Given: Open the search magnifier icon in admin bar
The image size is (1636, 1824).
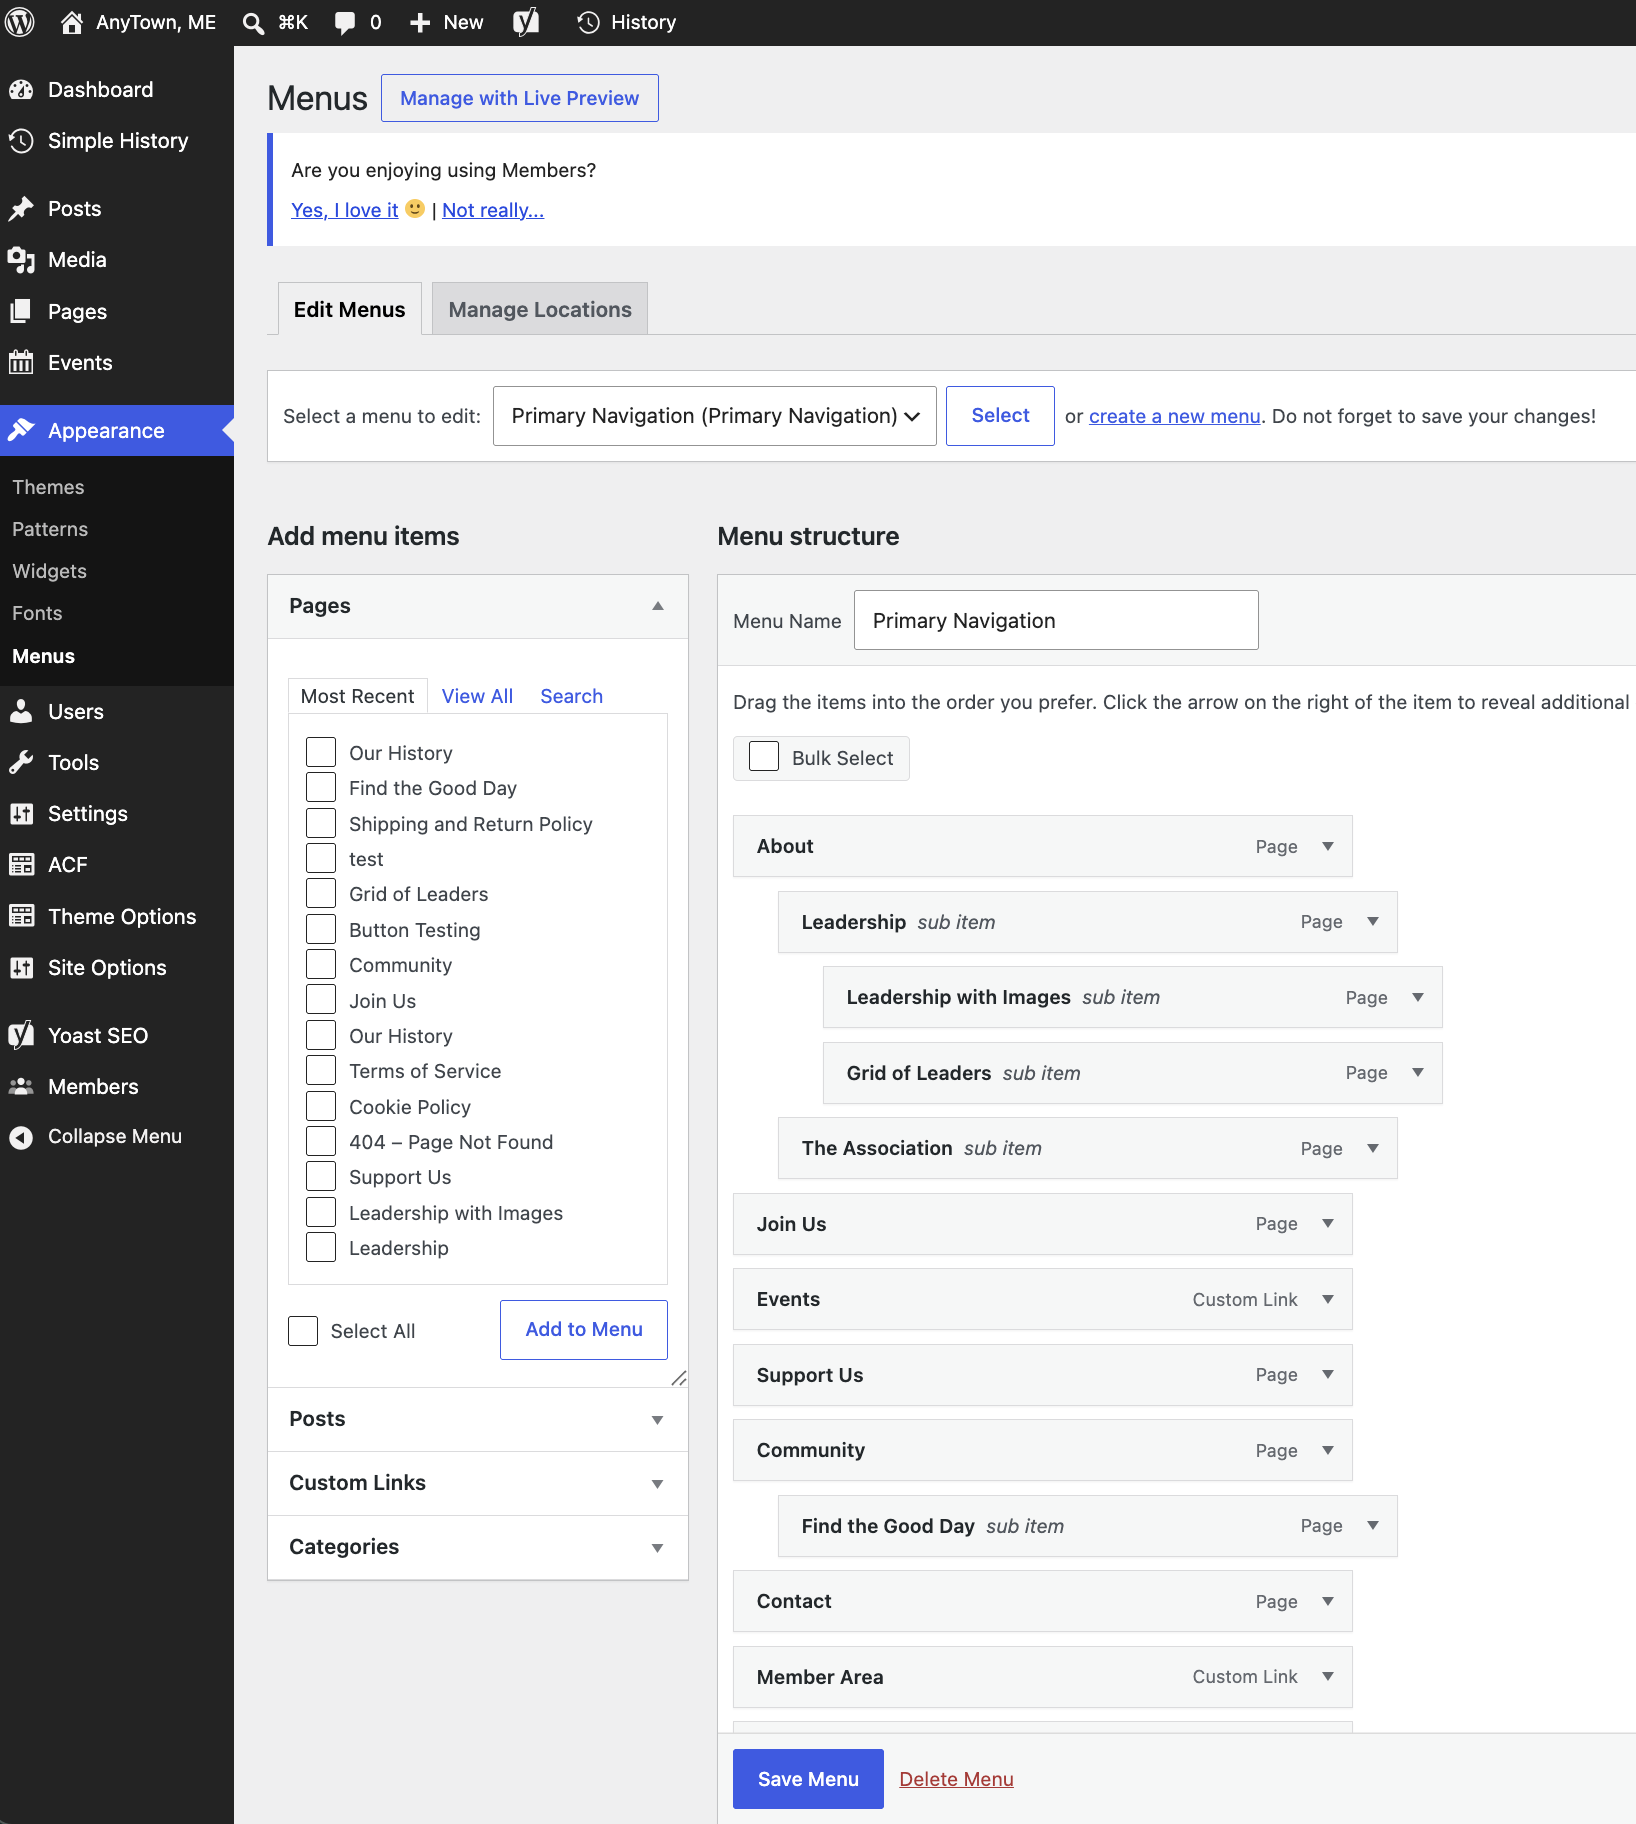Looking at the screenshot, I should click(x=254, y=23).
